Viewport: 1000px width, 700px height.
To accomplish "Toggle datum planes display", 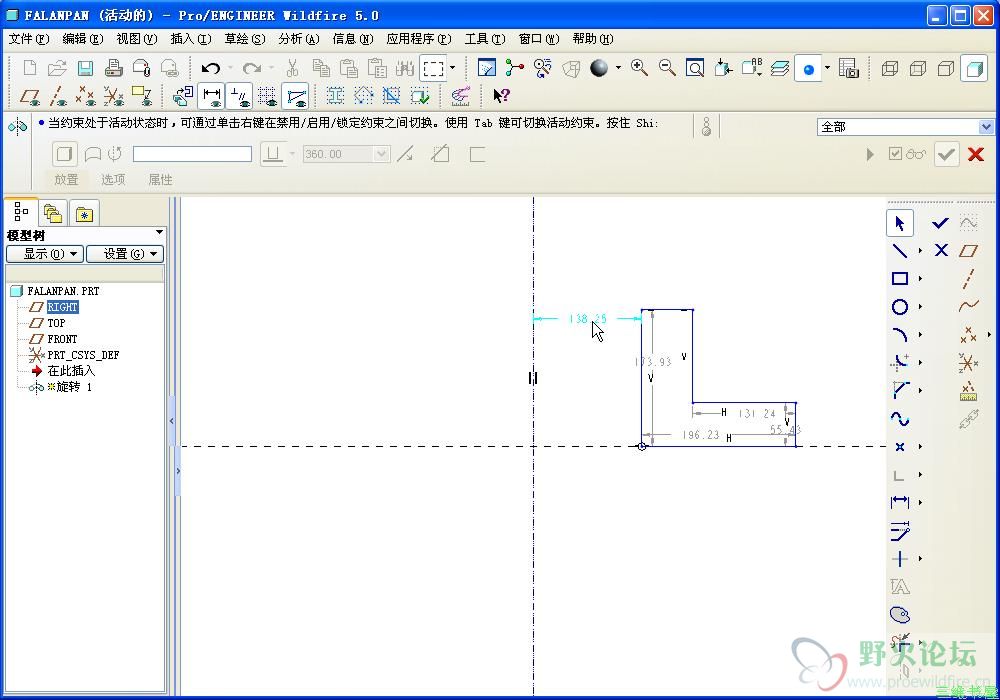I will [29, 96].
